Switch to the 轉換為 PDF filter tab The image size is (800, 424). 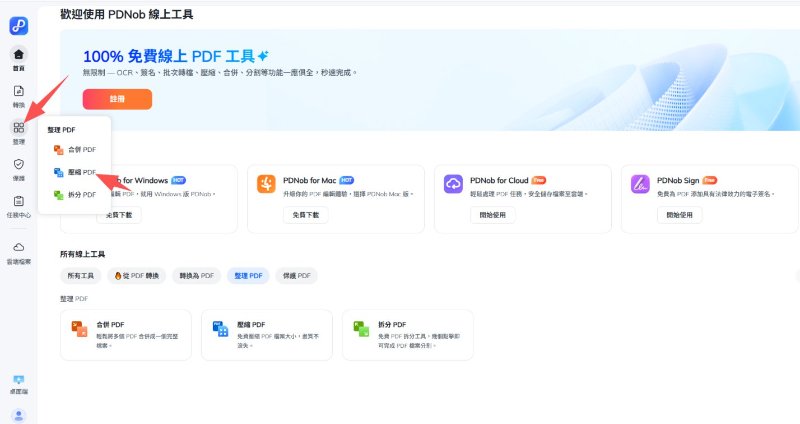point(196,275)
